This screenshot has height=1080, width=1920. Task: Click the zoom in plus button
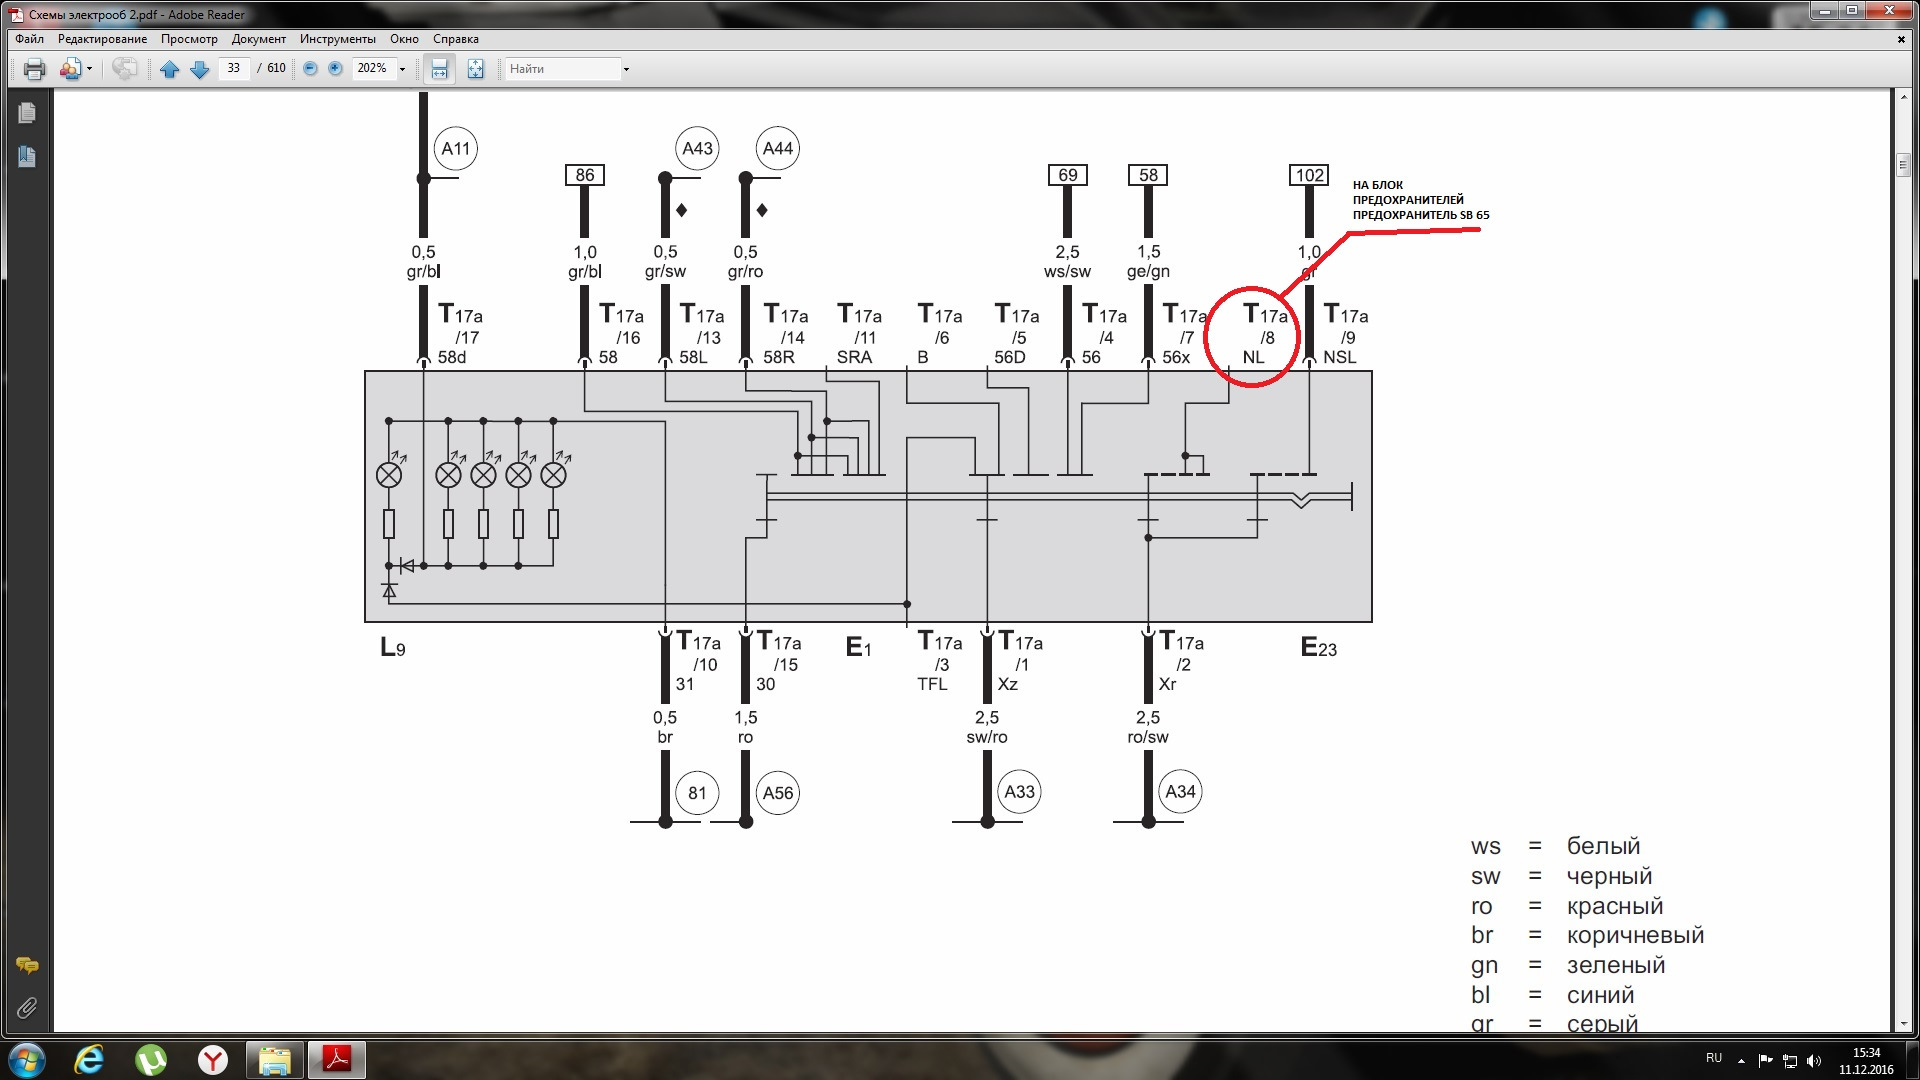(336, 69)
